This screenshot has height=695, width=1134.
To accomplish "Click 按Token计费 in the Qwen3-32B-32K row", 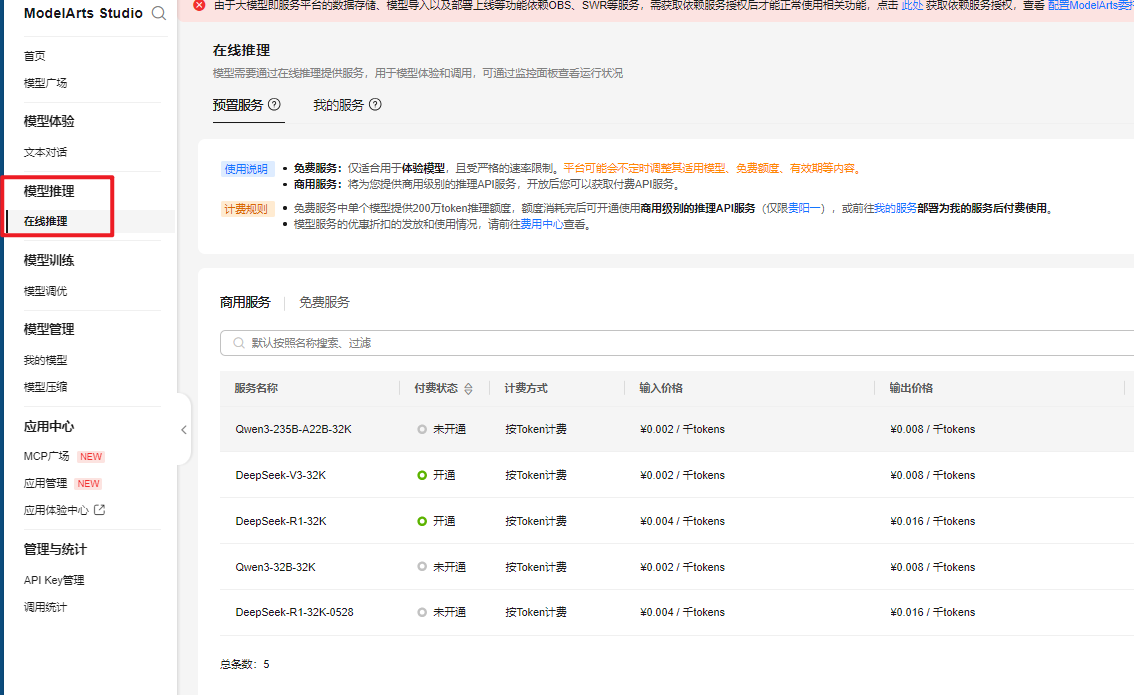I will (536, 567).
